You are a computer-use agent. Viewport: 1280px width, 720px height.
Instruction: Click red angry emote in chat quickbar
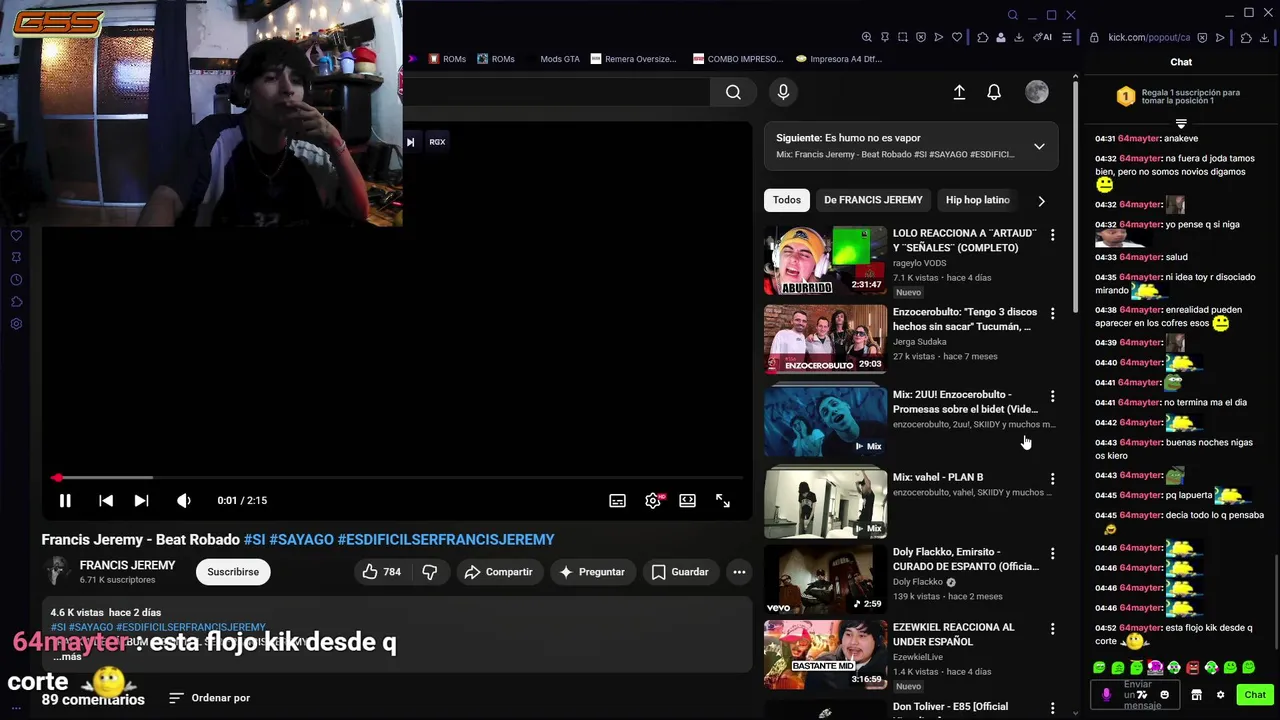pyautogui.click(x=1193, y=667)
